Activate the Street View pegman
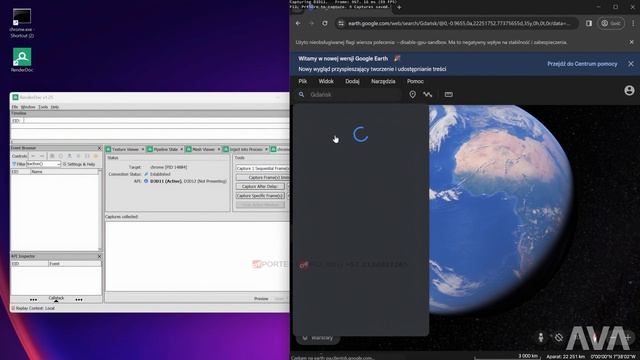 point(540,337)
